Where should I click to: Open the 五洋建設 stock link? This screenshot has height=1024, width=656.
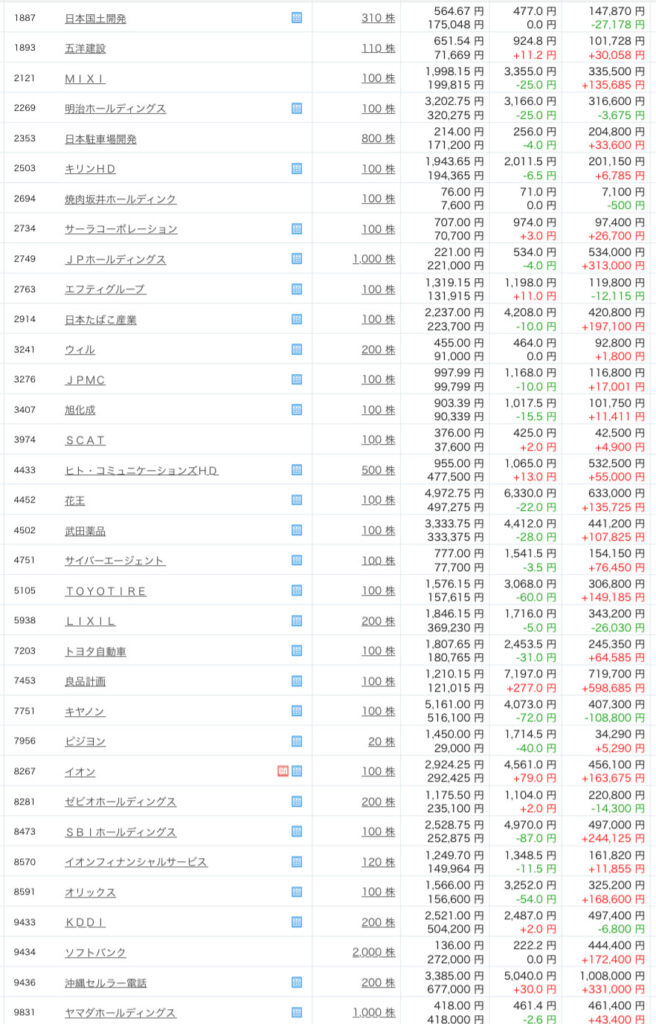tap(85, 48)
